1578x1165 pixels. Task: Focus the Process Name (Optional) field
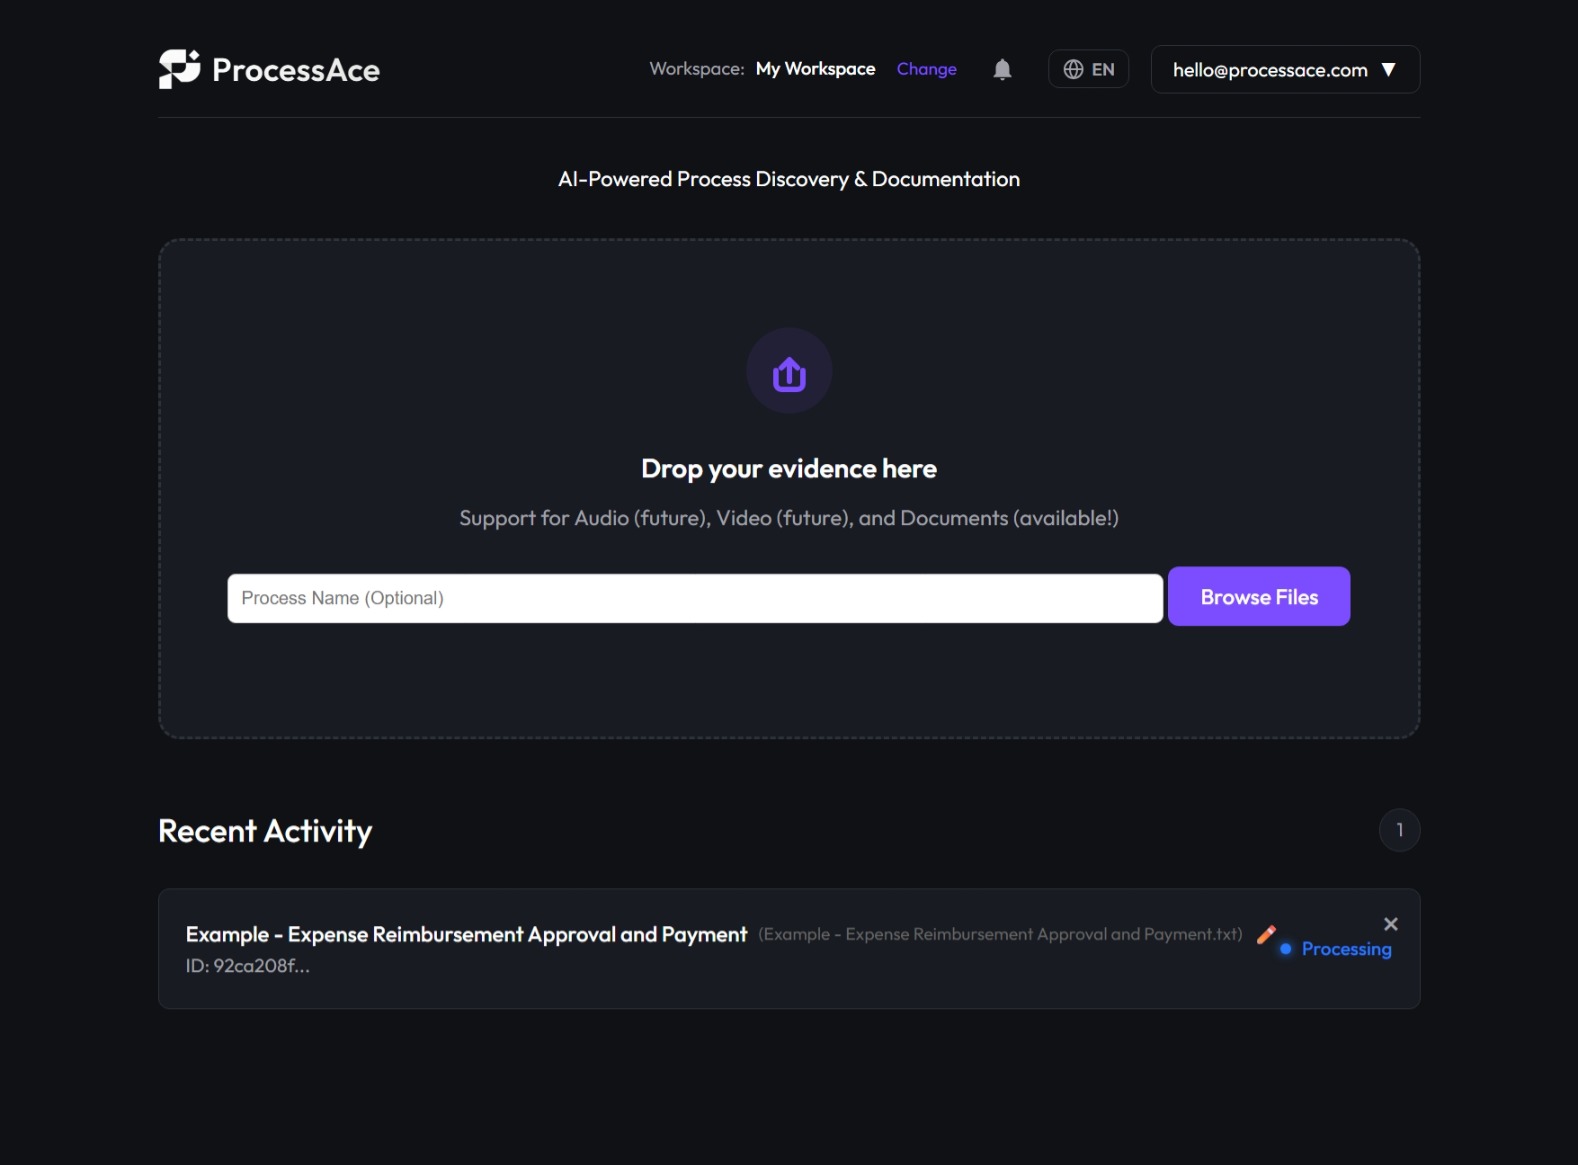pos(695,598)
